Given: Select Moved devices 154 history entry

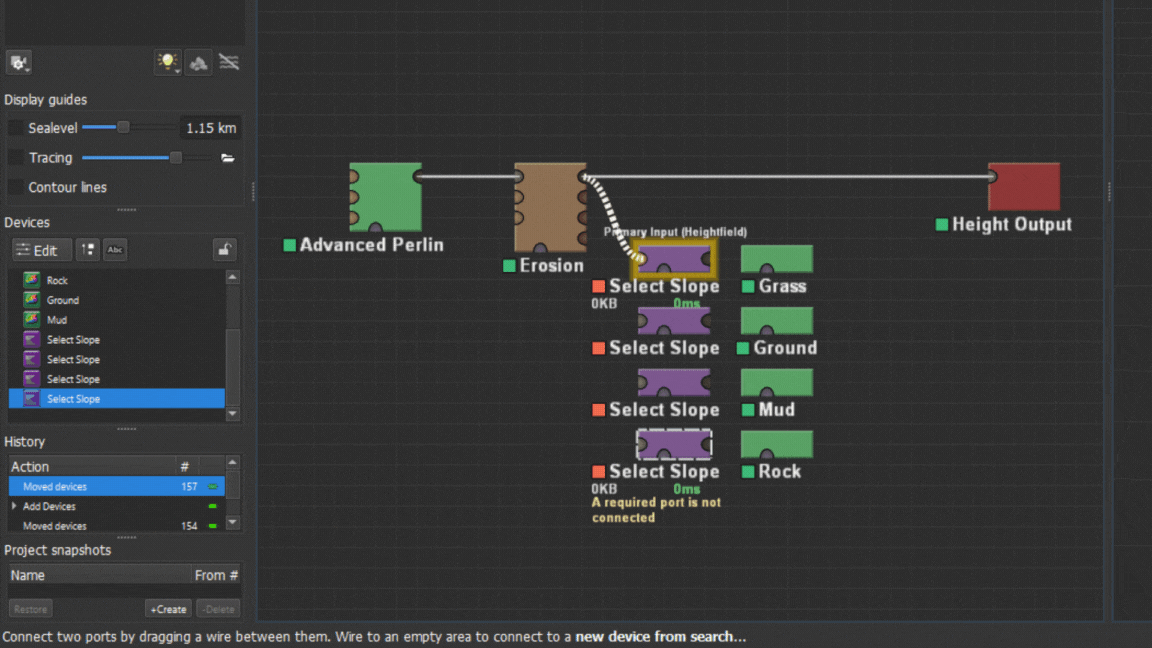Looking at the screenshot, I should coord(117,526).
